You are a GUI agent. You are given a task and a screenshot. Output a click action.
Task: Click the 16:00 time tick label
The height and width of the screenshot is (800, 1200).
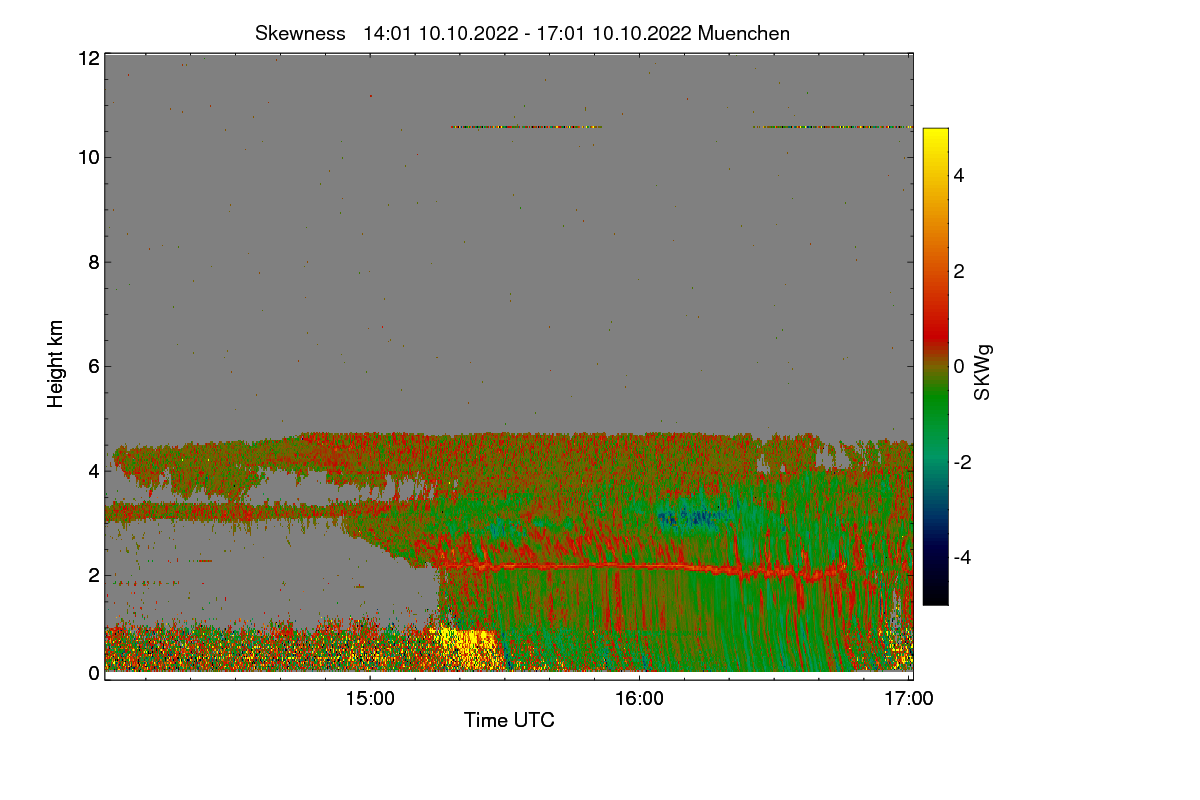coord(639,699)
